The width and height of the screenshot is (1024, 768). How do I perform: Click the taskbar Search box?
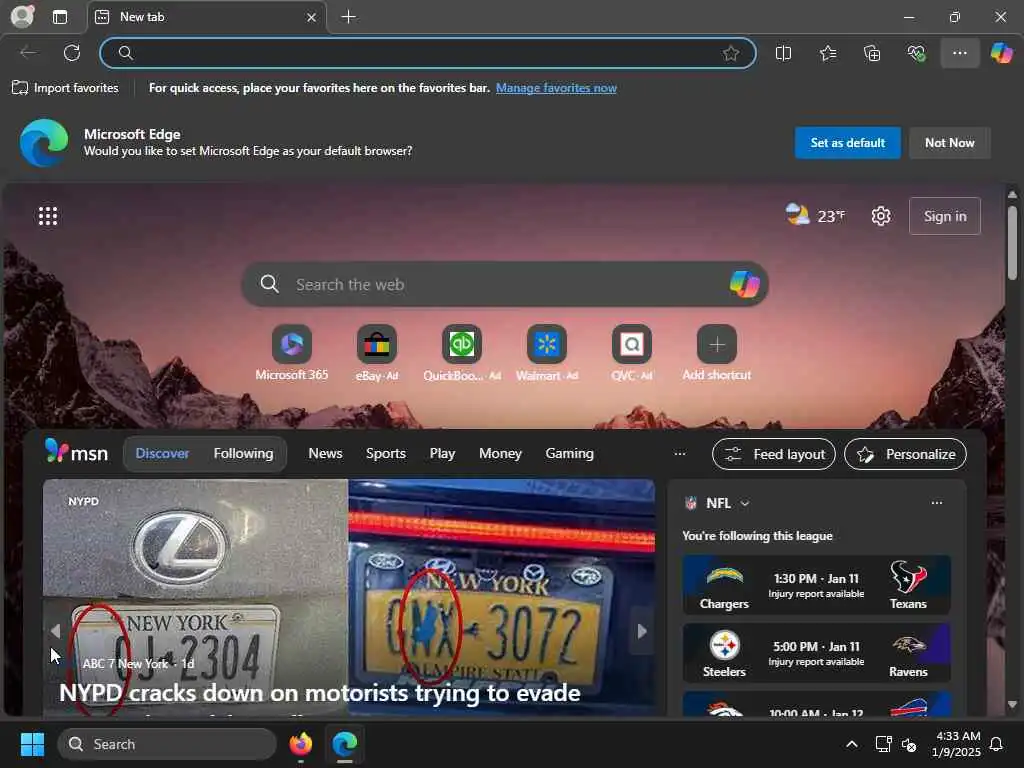point(167,744)
